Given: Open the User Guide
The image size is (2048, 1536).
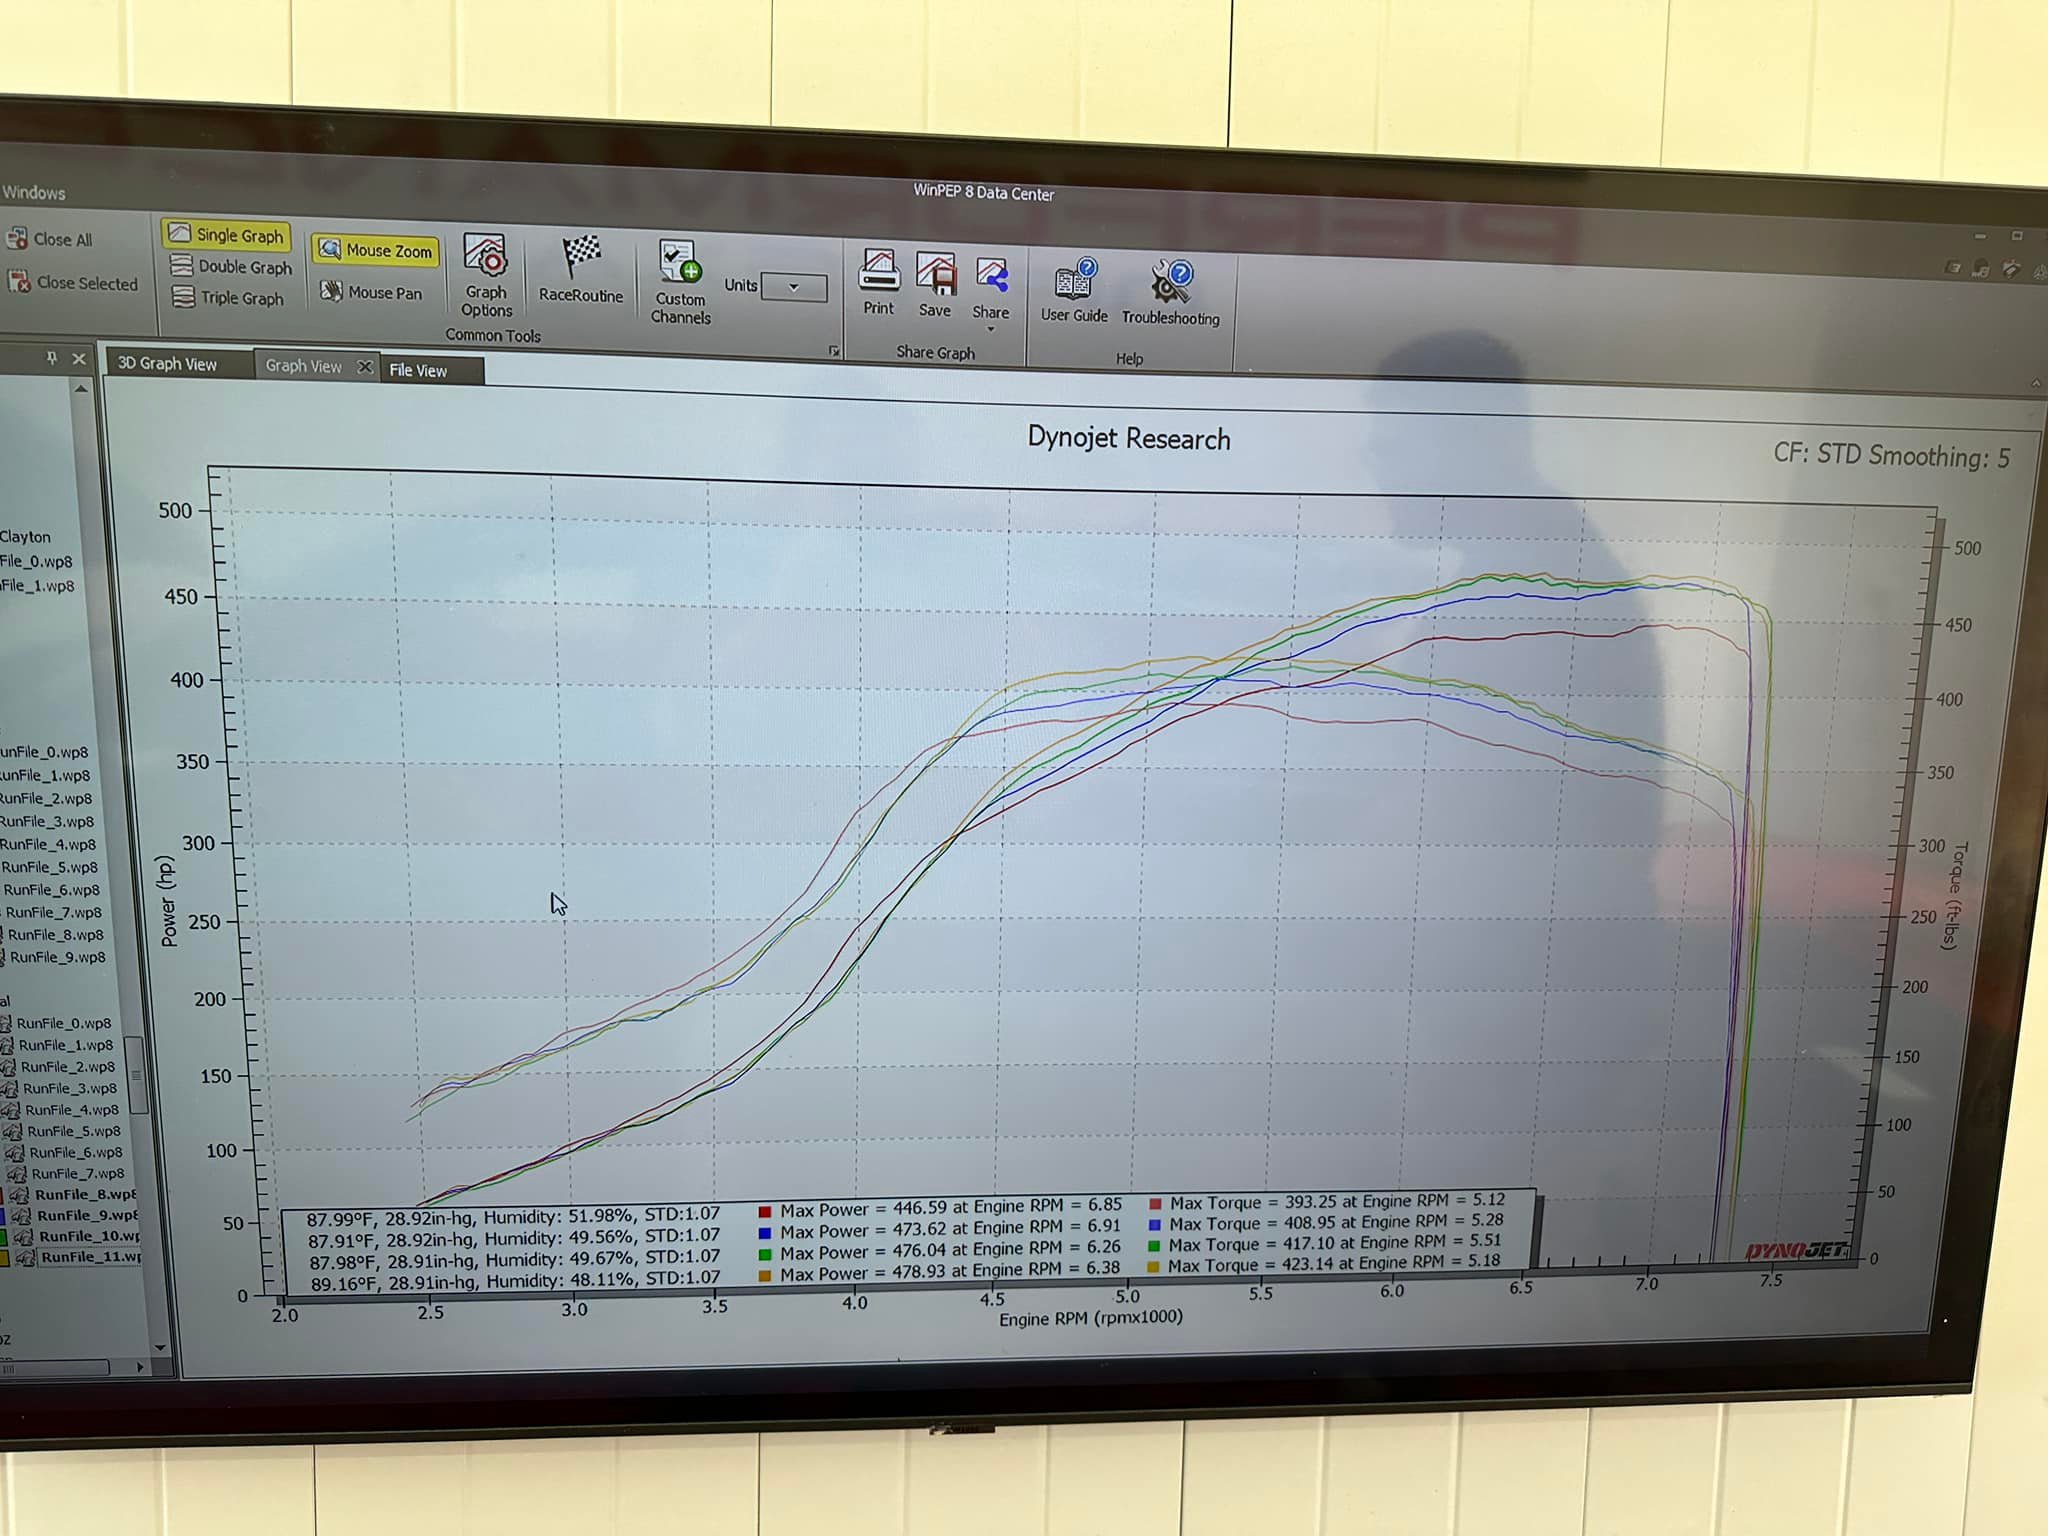Looking at the screenshot, I should point(1074,290).
